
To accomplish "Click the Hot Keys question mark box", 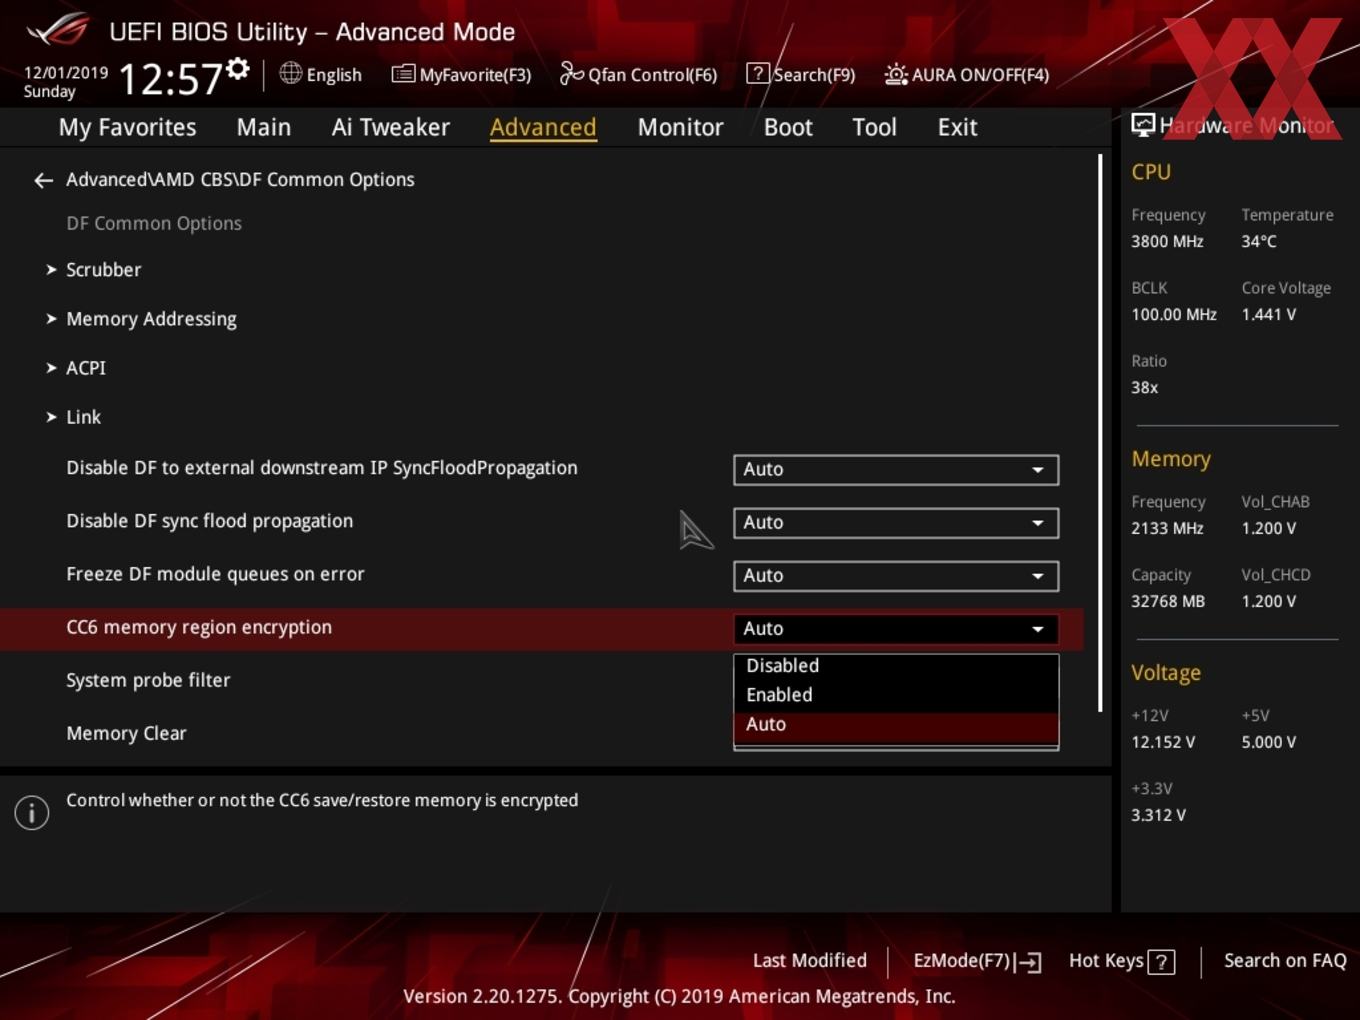I will [x=1161, y=962].
